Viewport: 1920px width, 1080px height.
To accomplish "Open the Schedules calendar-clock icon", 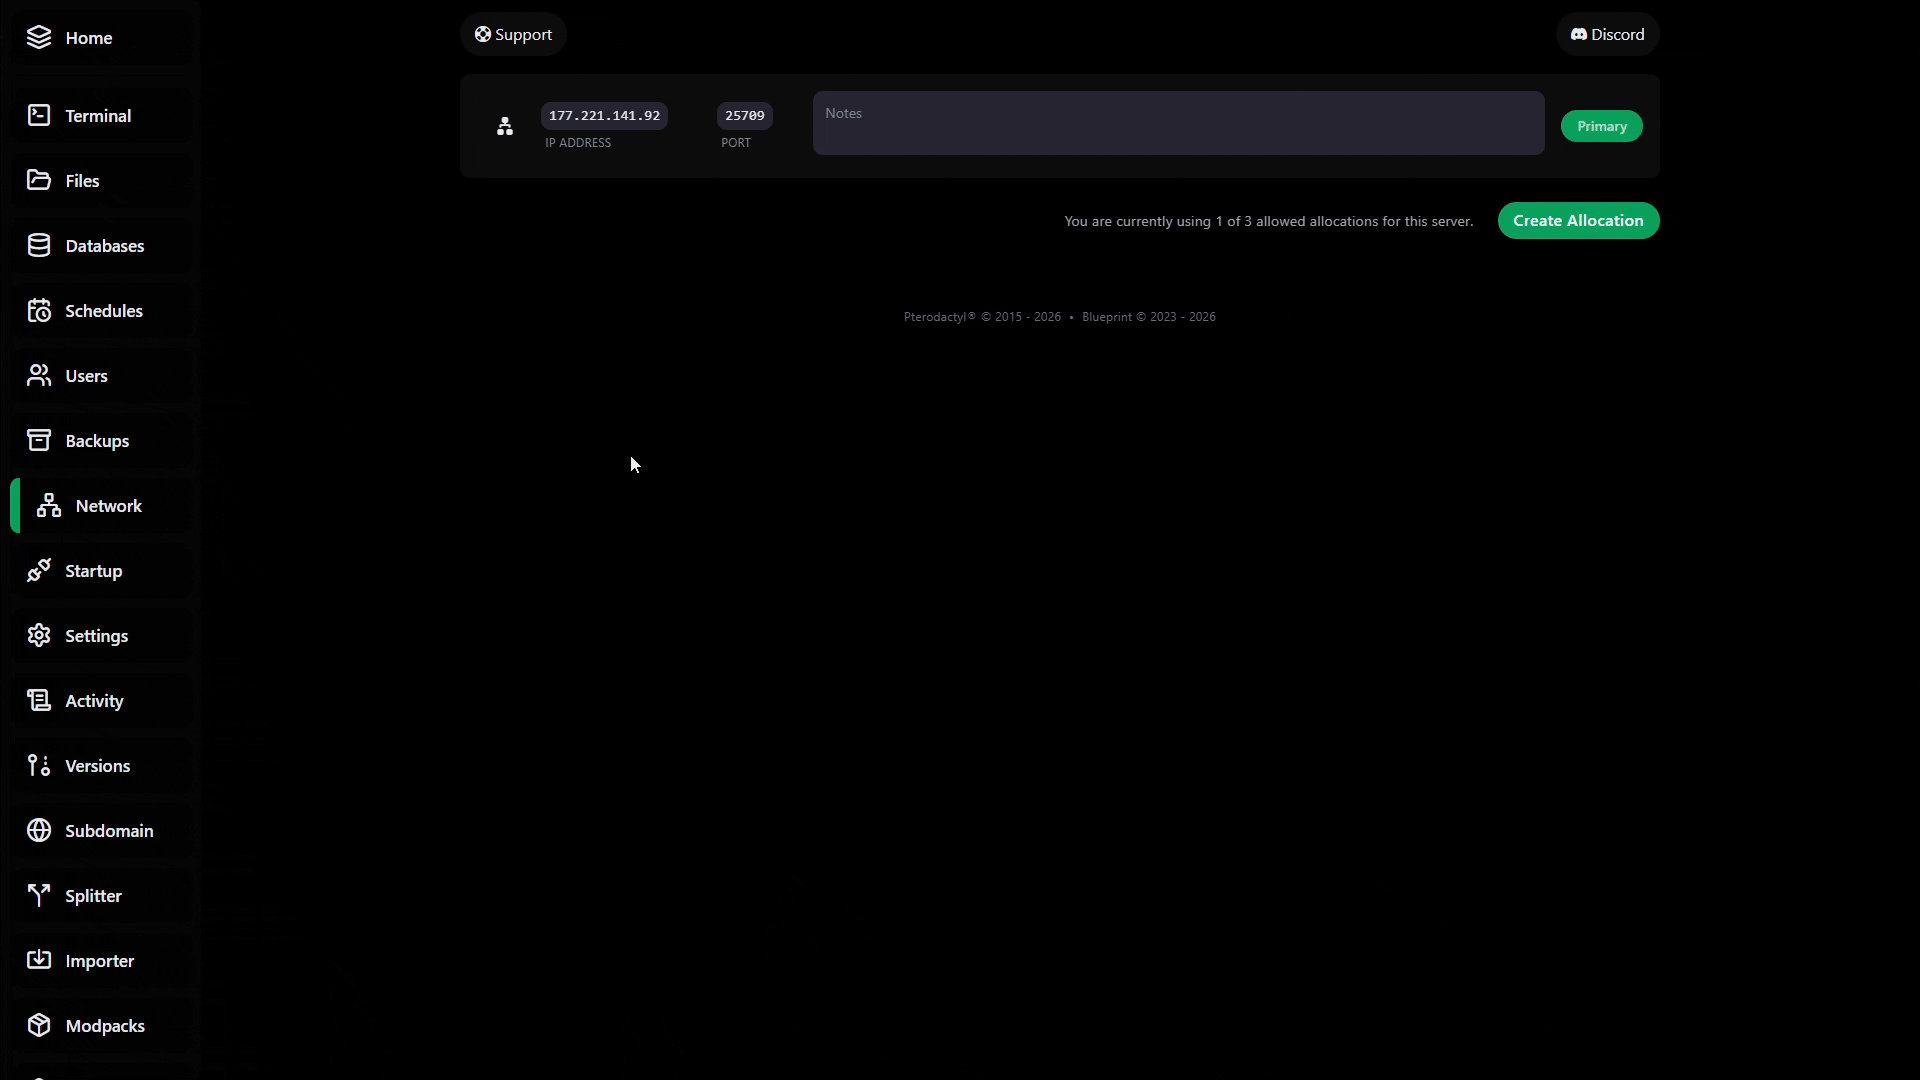I will click(39, 311).
